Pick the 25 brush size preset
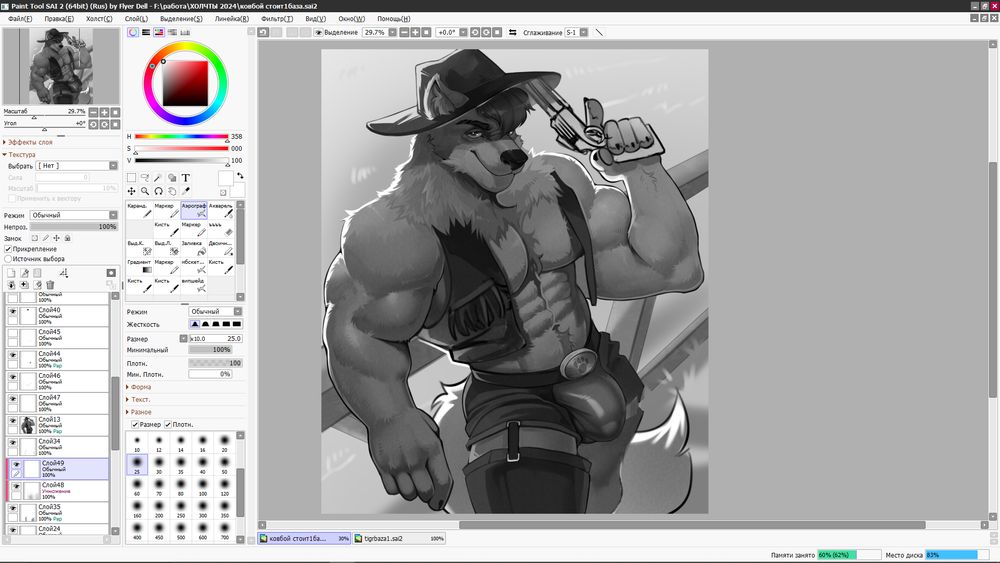The width and height of the screenshot is (1000, 563). (137, 465)
